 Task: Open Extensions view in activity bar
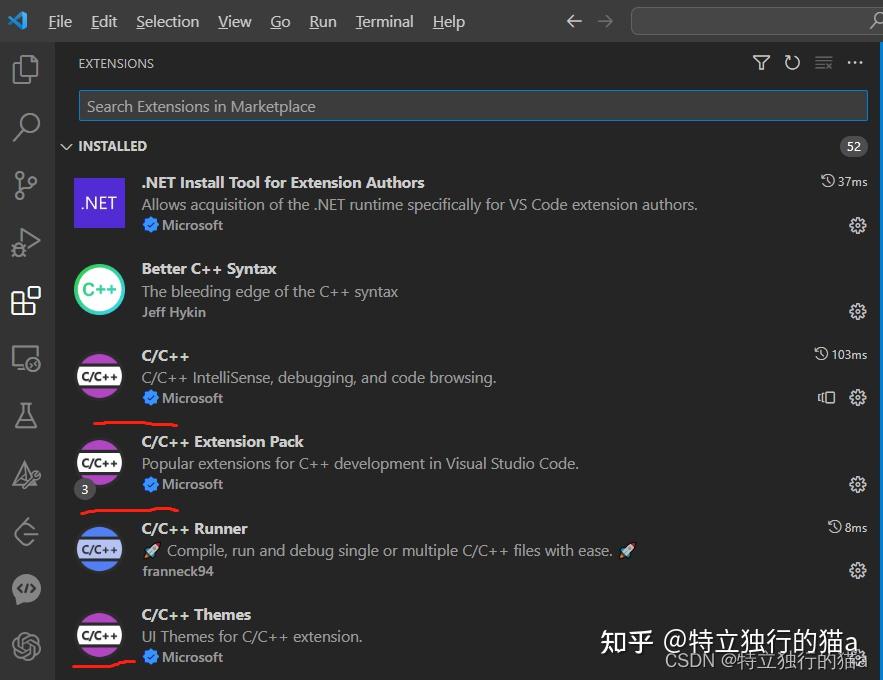(x=26, y=301)
